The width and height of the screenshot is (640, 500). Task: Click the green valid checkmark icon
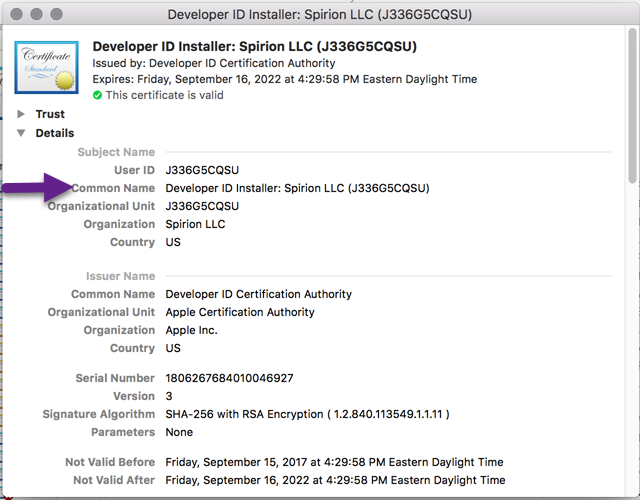[97, 95]
